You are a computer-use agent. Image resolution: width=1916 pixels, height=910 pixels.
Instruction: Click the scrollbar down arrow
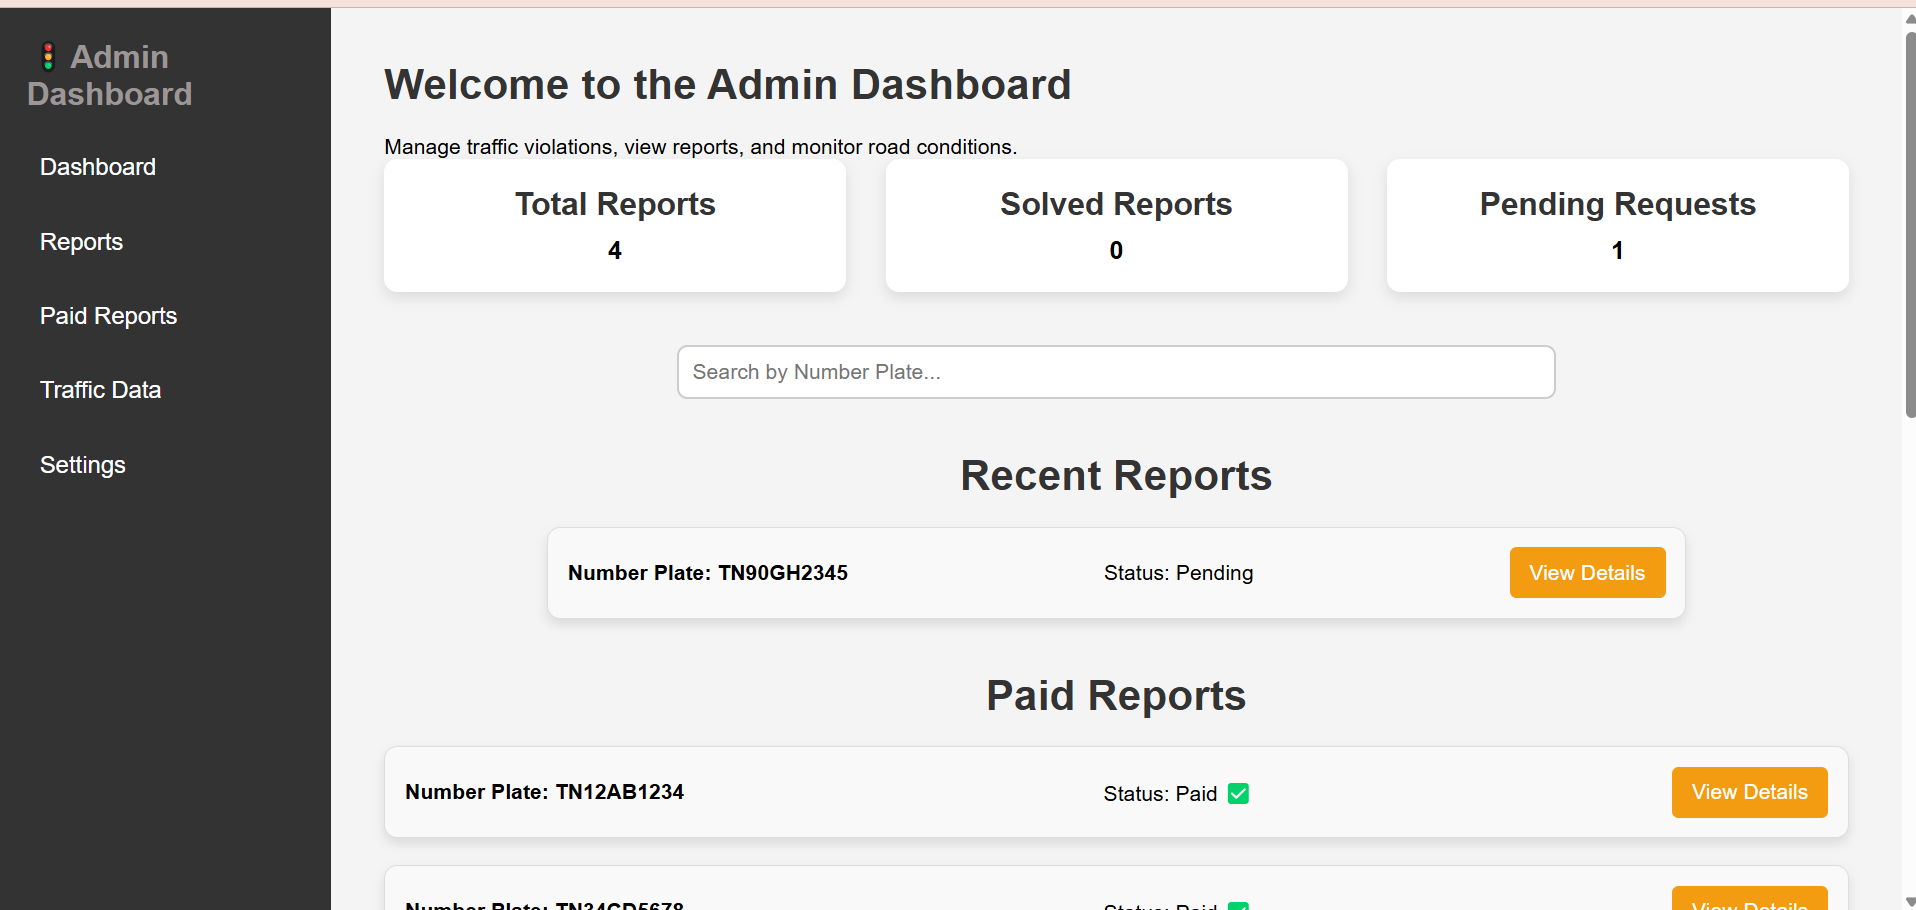(x=1910, y=901)
